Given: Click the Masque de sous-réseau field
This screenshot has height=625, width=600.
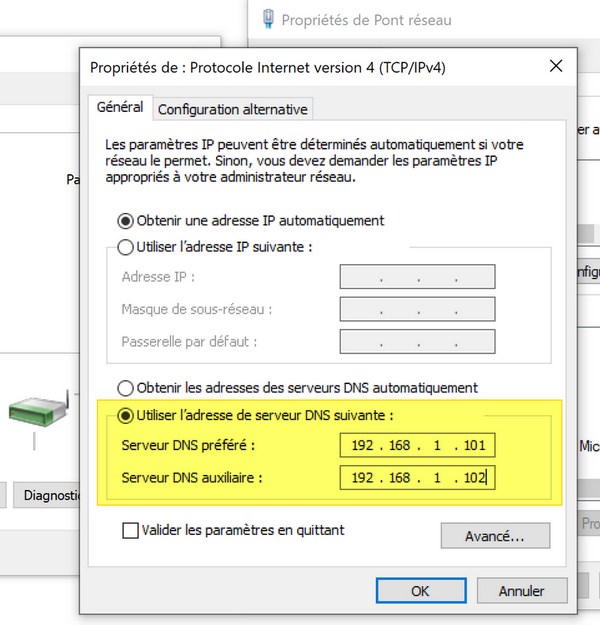Looking at the screenshot, I should 417,309.
